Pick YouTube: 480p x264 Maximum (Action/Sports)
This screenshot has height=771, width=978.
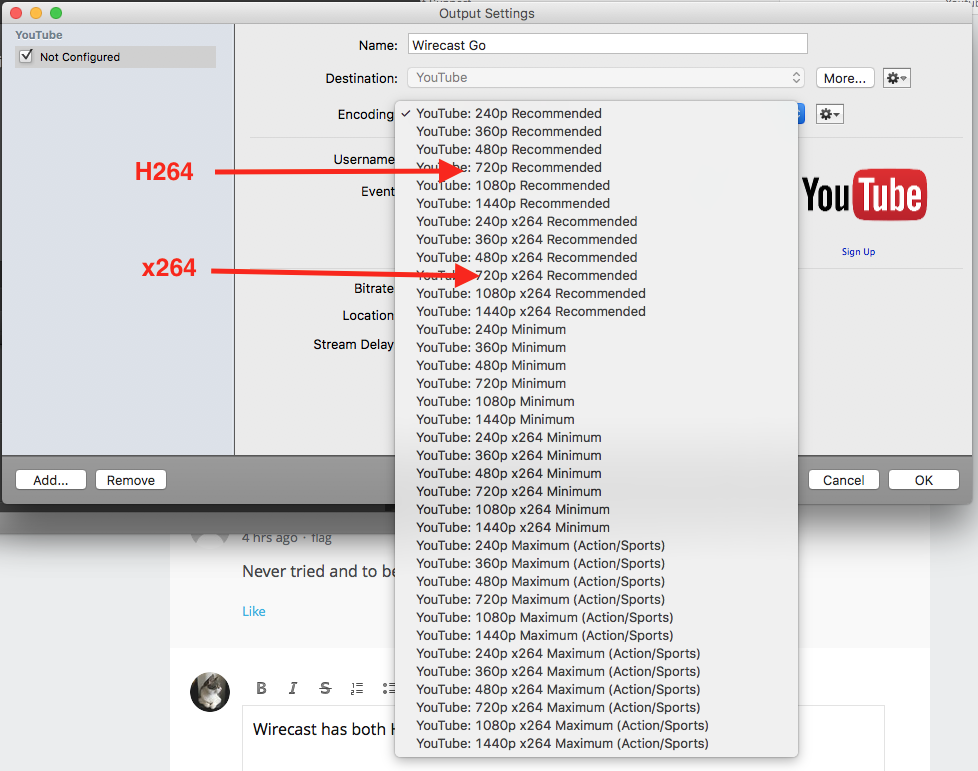(x=596, y=690)
